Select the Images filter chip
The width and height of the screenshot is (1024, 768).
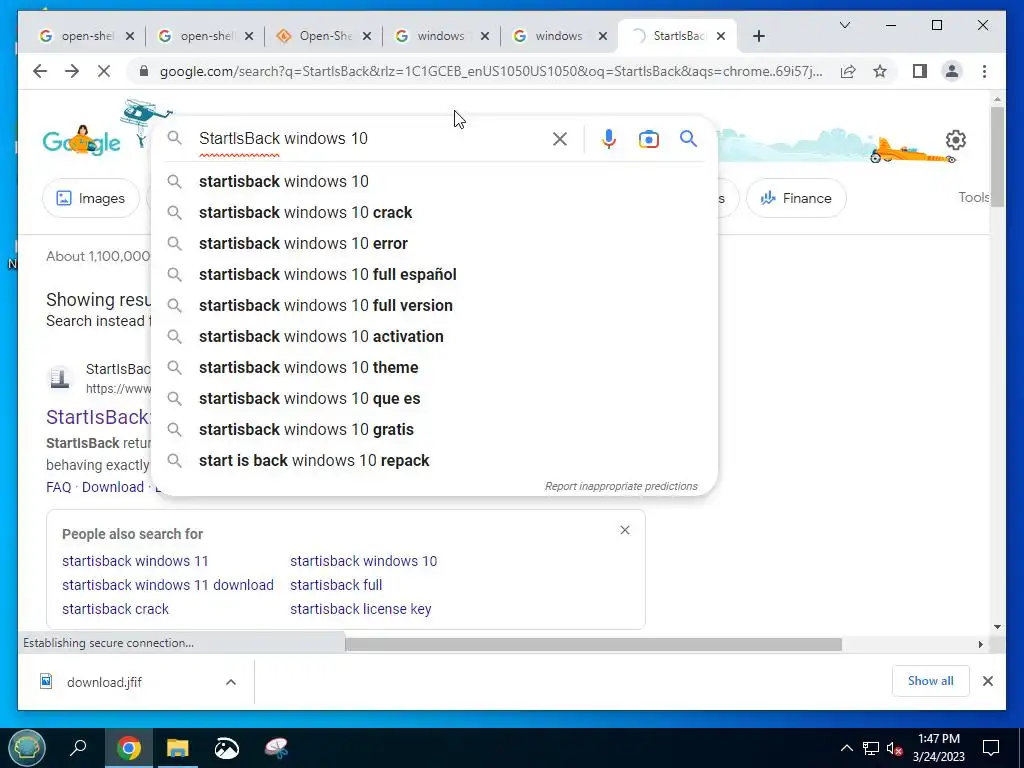pyautogui.click(x=91, y=198)
